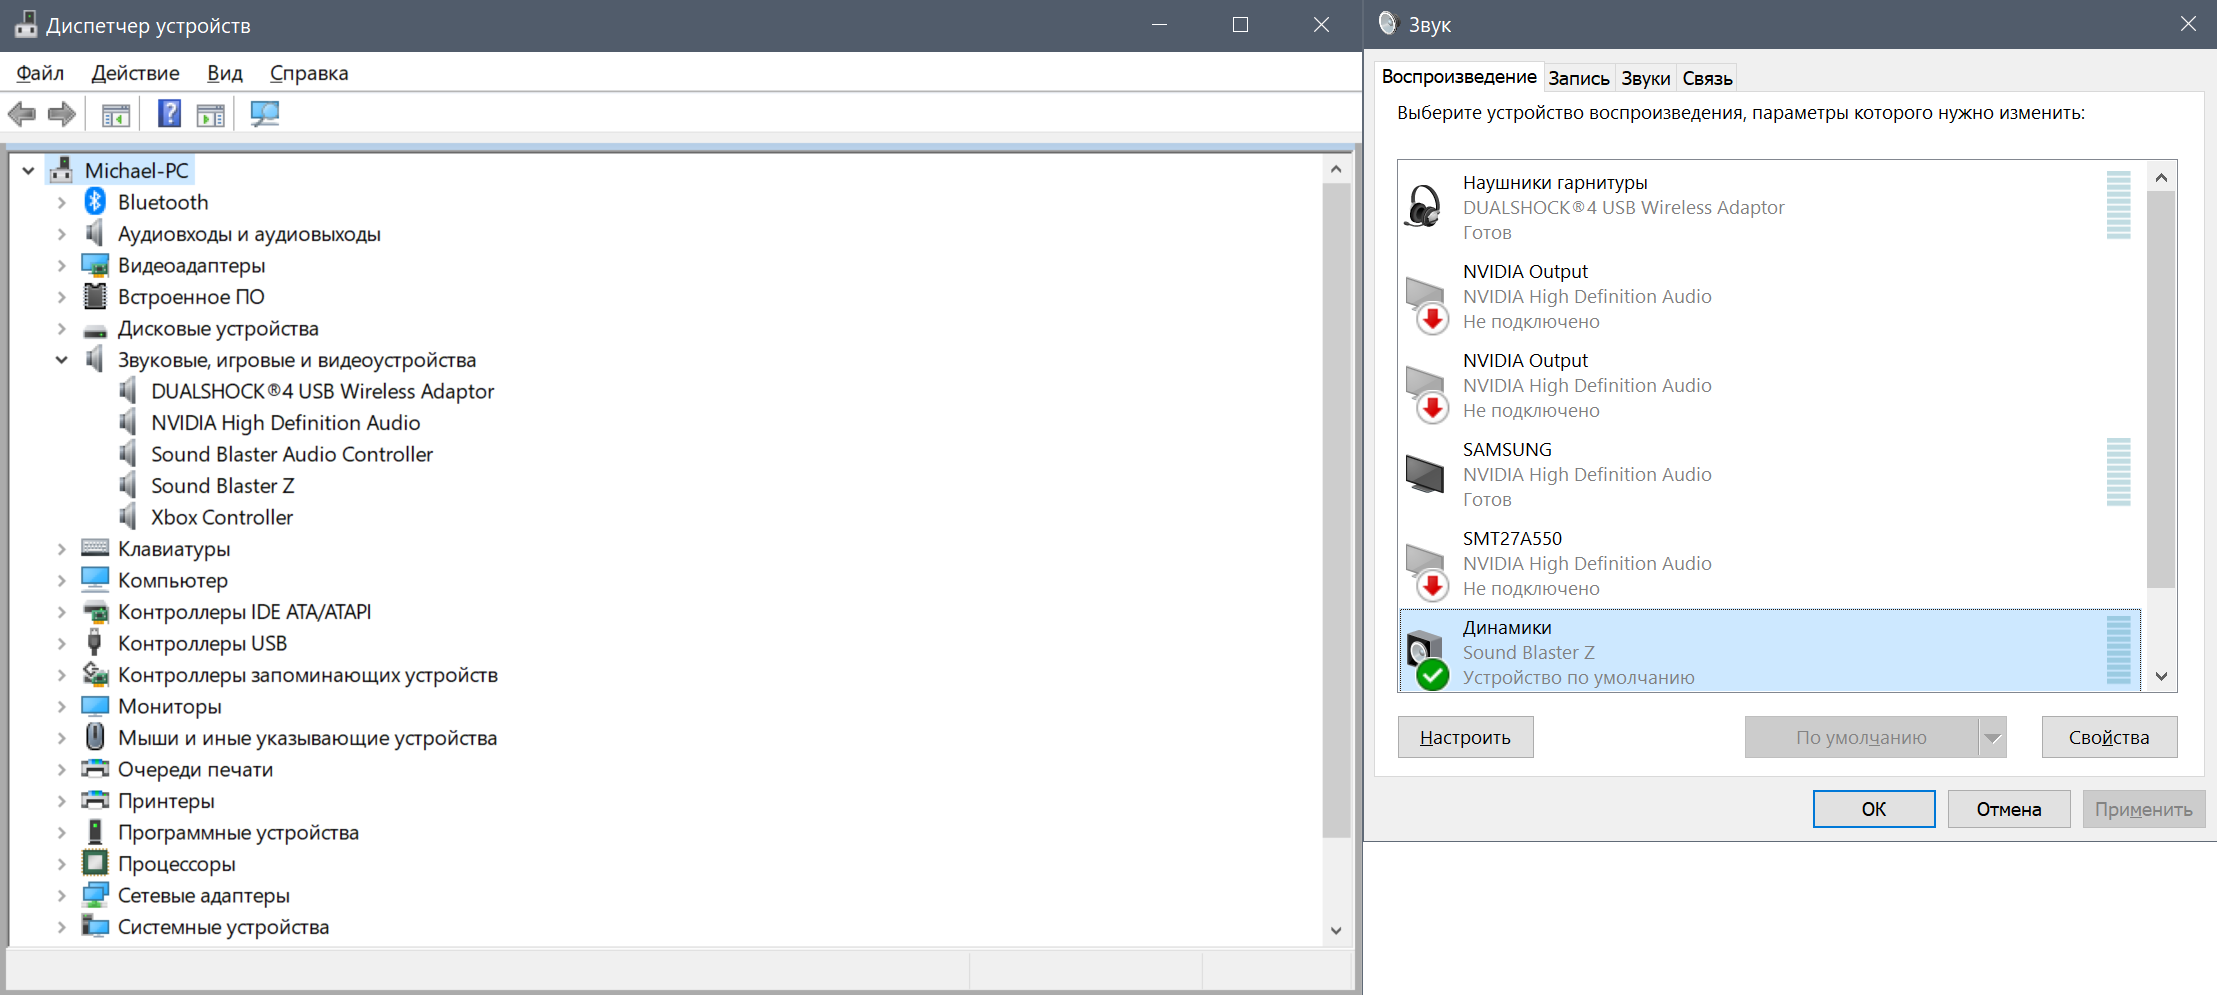Click the Forward arrow in Device Manager toolbar
The width and height of the screenshot is (2217, 995).
click(x=62, y=114)
